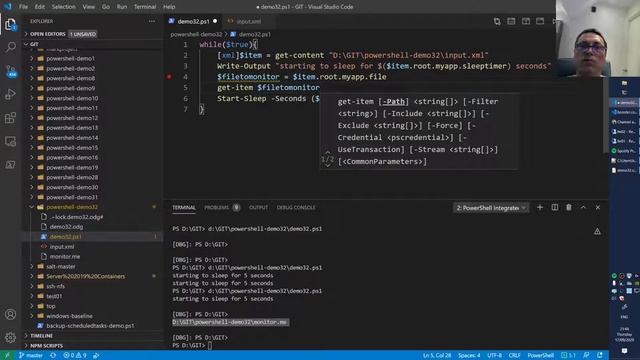The image size is (640, 360).
Task: Switch to the OUTPUT panel tab
Action: click(258, 207)
